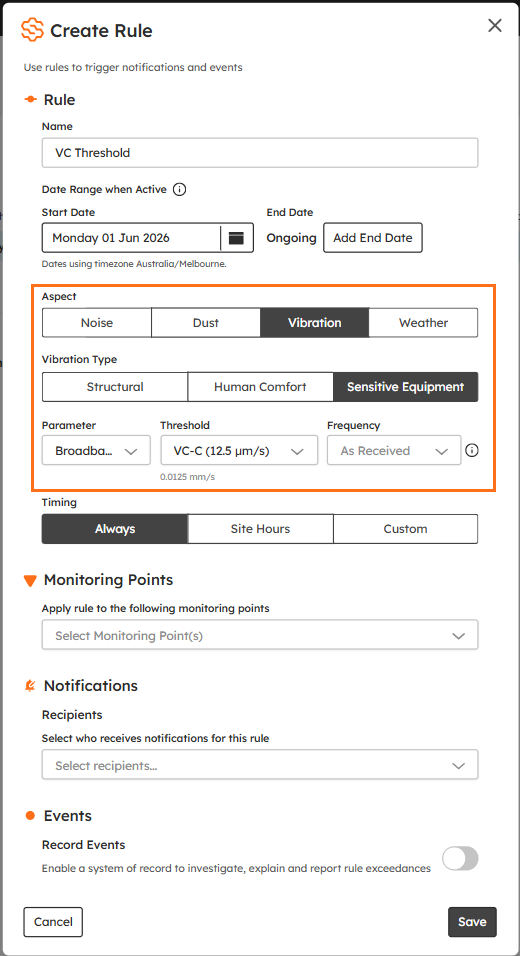Select the Human Comfort vibration type
Screen dimensions: 520x956
(x=260, y=387)
